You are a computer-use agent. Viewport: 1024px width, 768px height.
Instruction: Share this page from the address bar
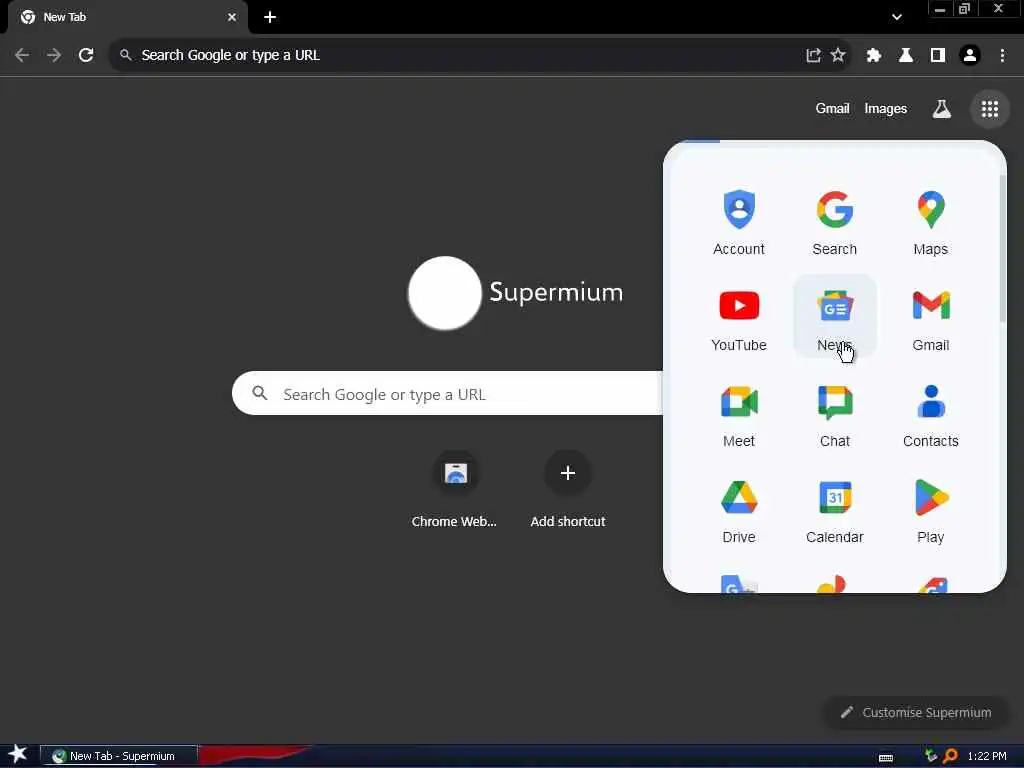tap(813, 56)
